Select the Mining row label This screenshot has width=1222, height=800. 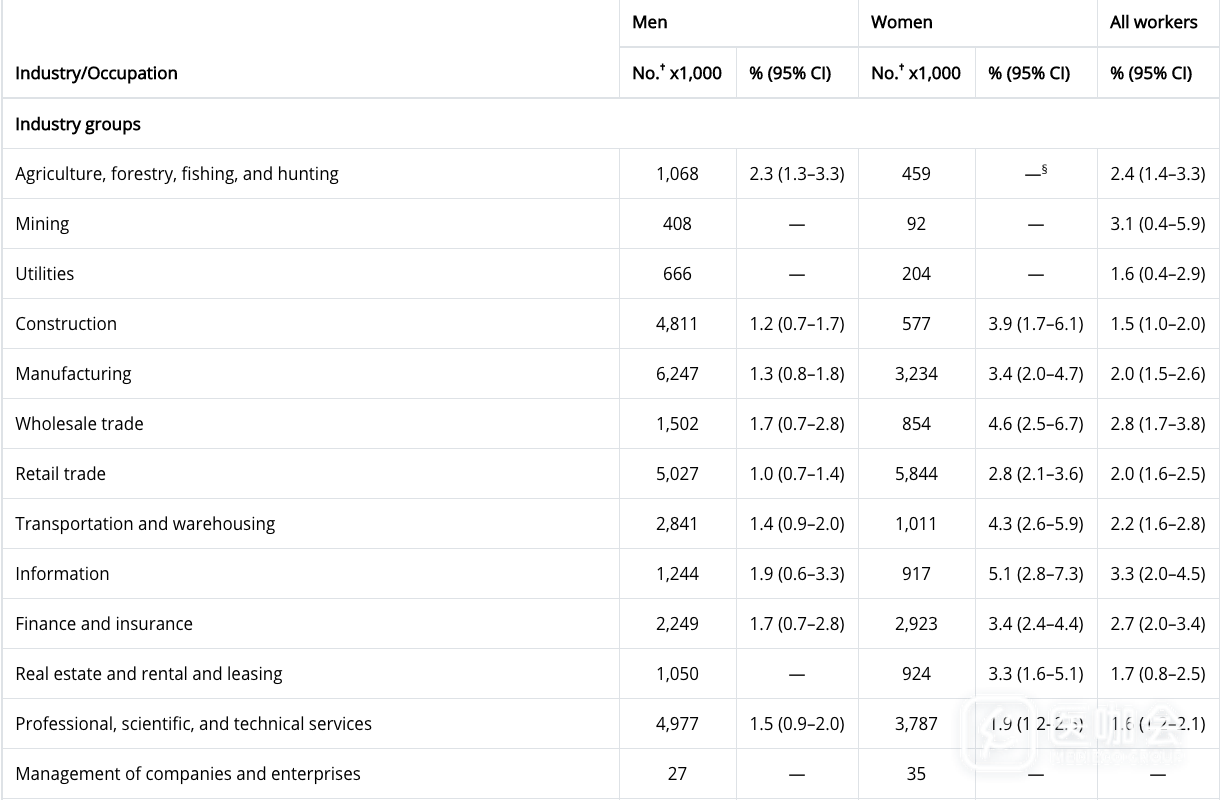(42, 224)
